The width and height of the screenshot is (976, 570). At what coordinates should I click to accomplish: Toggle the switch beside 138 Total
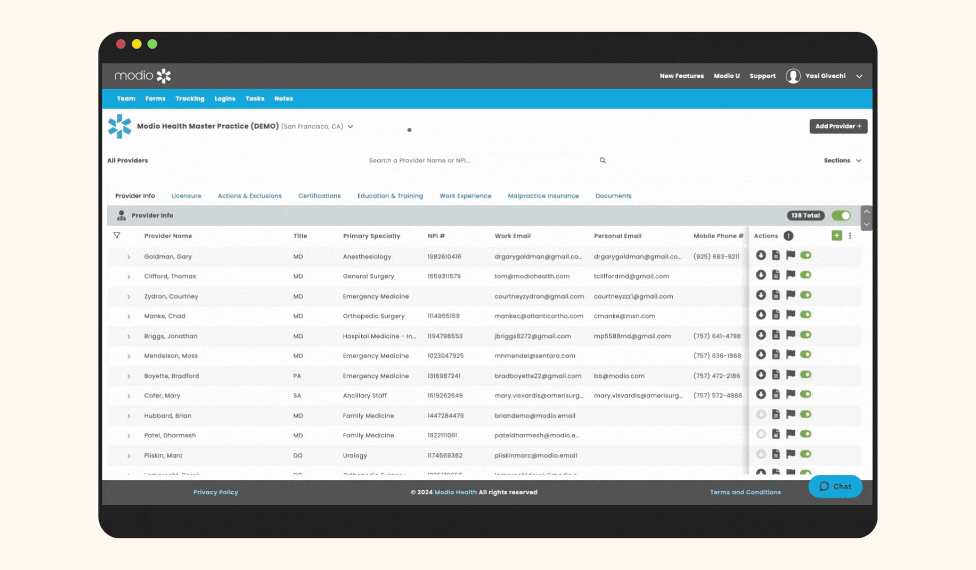tap(841, 215)
